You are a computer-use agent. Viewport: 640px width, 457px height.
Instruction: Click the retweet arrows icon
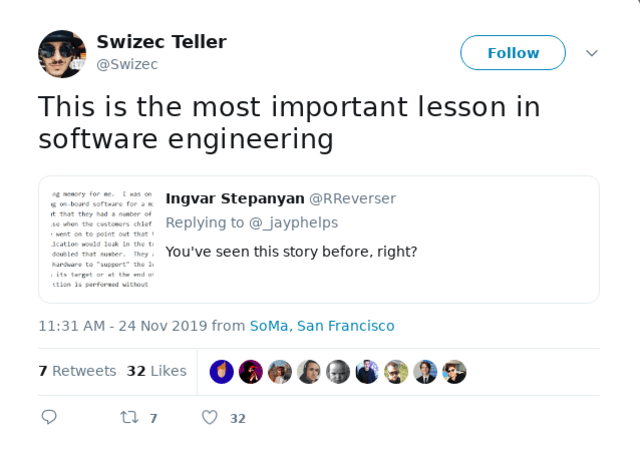point(129,417)
